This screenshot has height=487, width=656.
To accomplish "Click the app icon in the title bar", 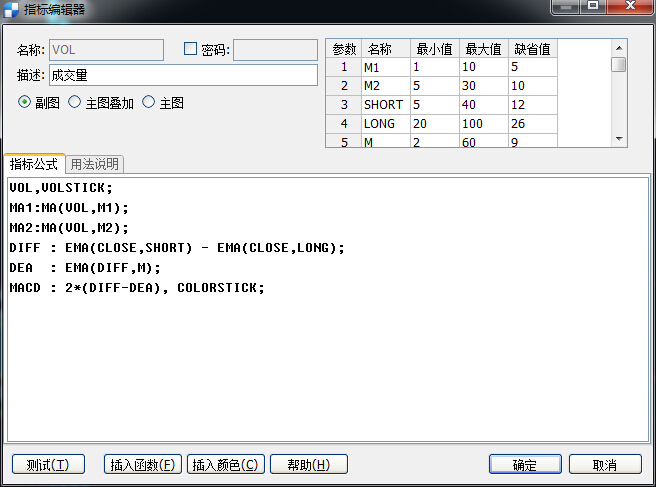I will [11, 9].
